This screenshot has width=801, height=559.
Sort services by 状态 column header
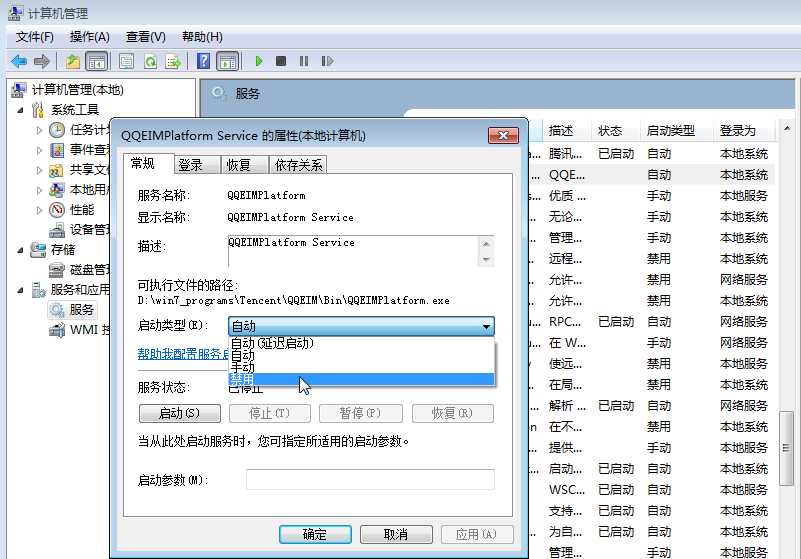tap(615, 131)
